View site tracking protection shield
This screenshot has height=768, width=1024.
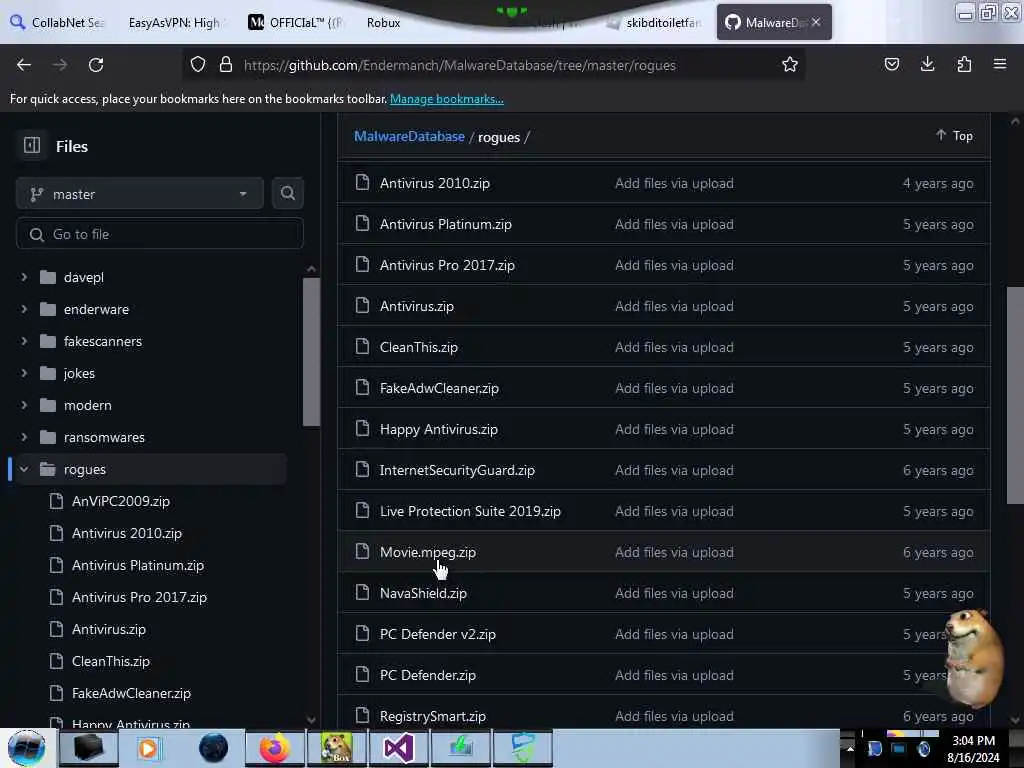point(198,64)
